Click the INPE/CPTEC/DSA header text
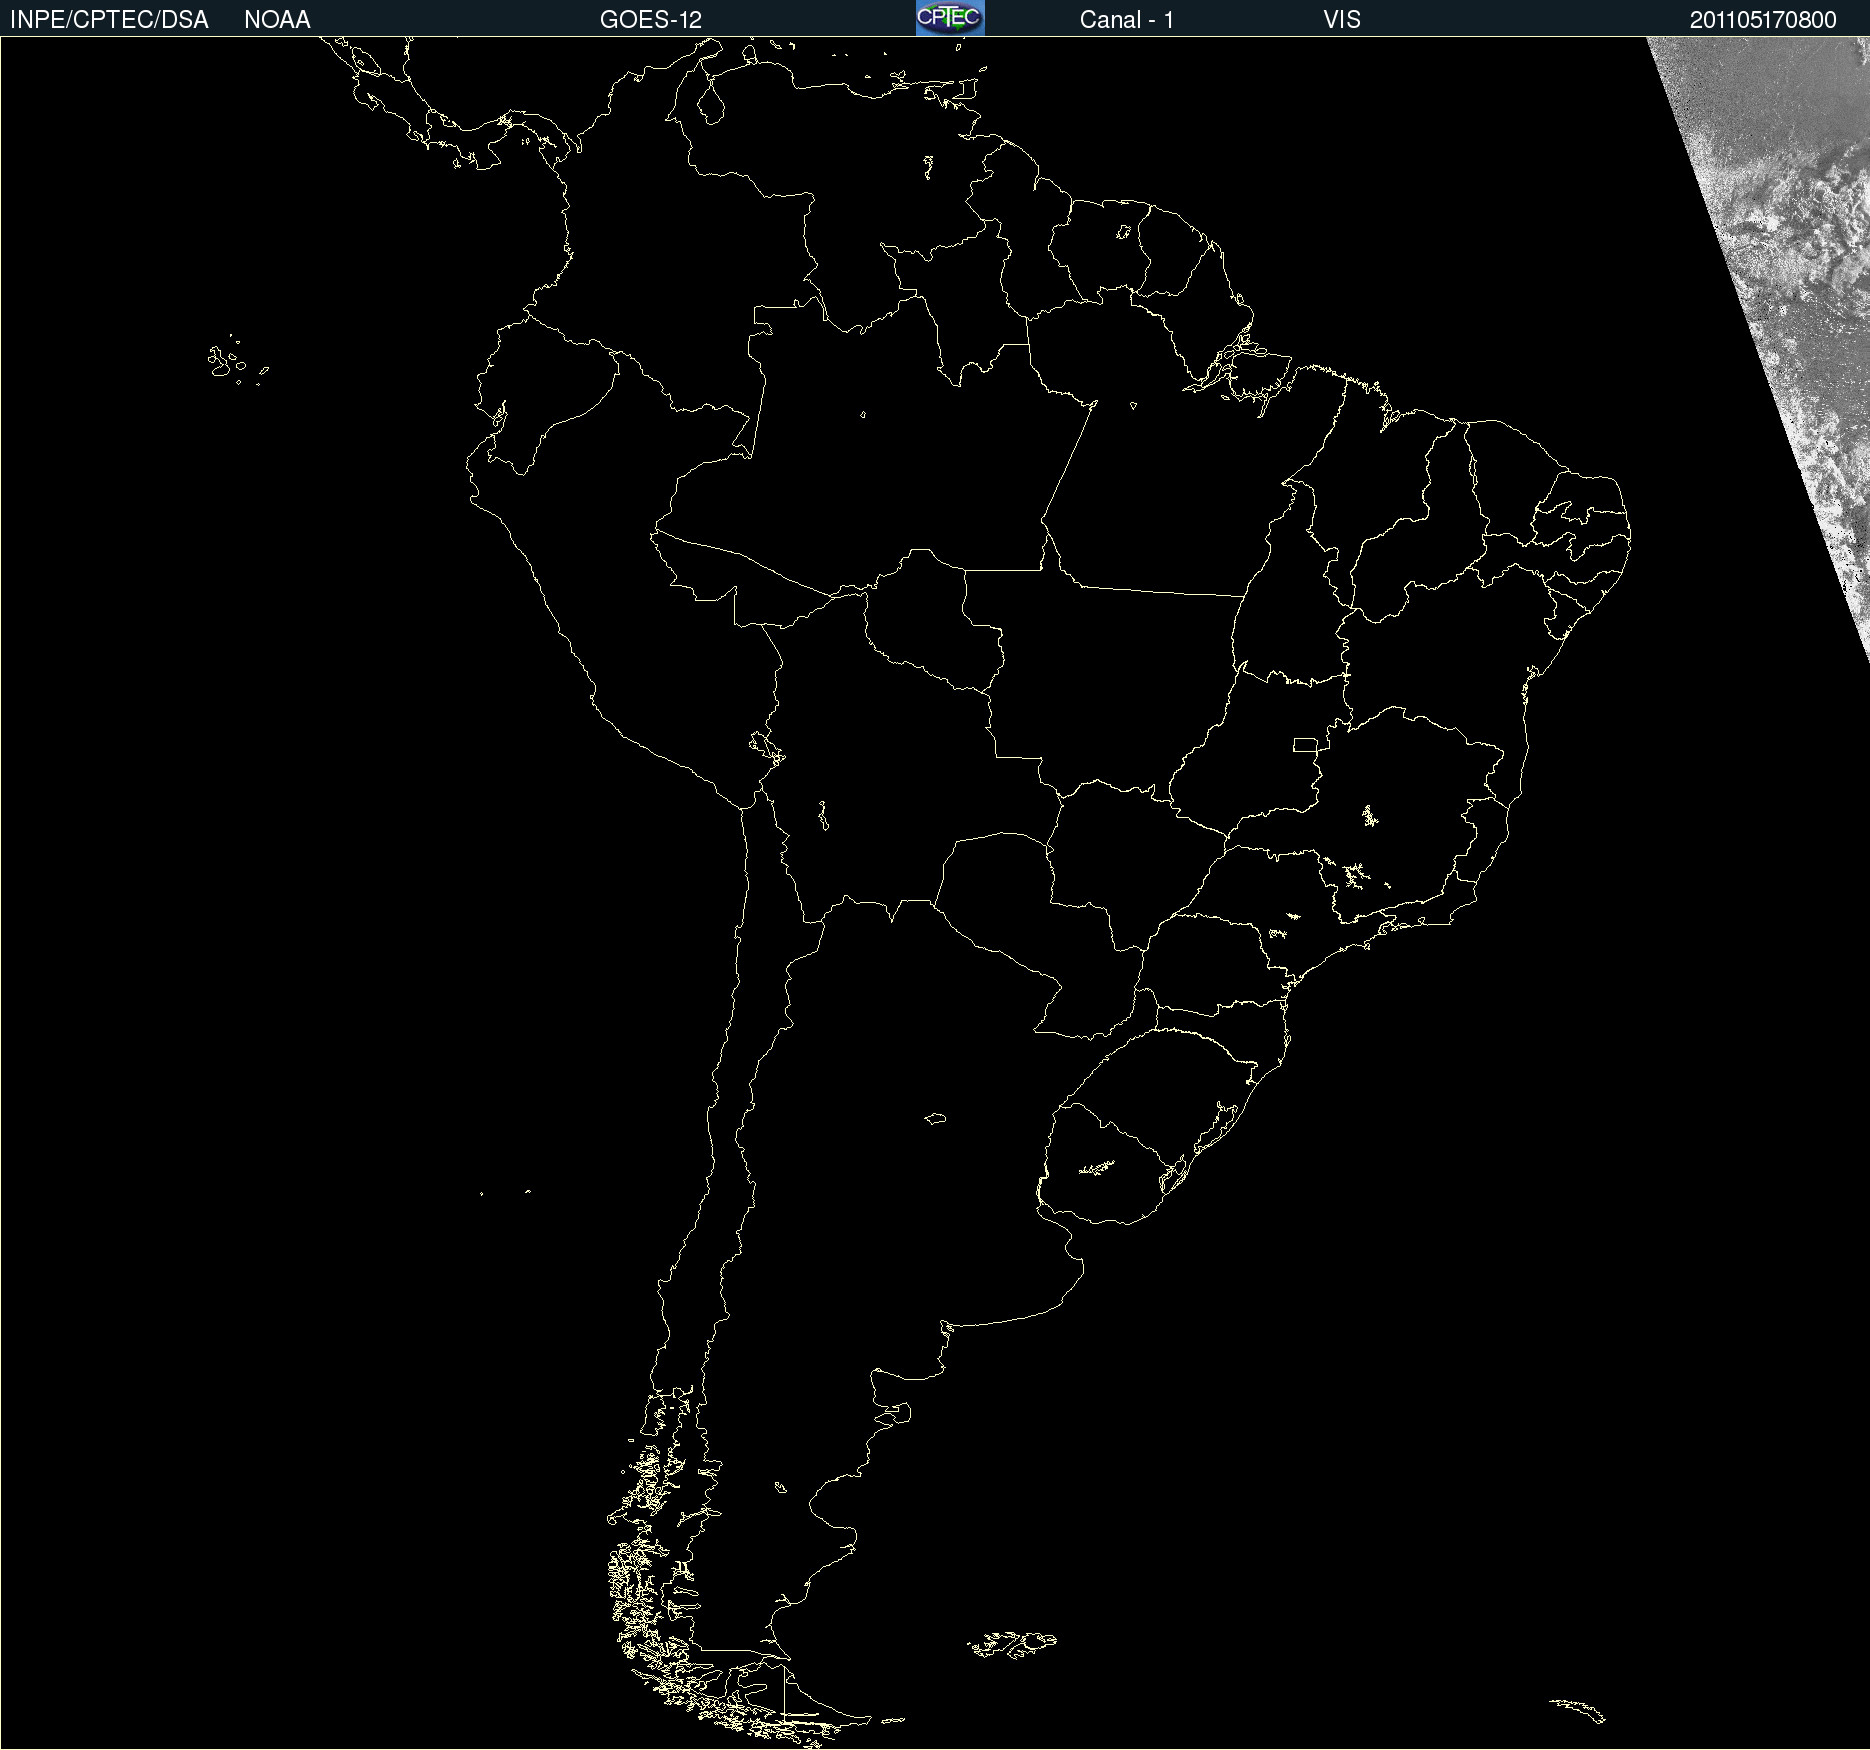The height and width of the screenshot is (1750, 1870). pyautogui.click(x=109, y=20)
